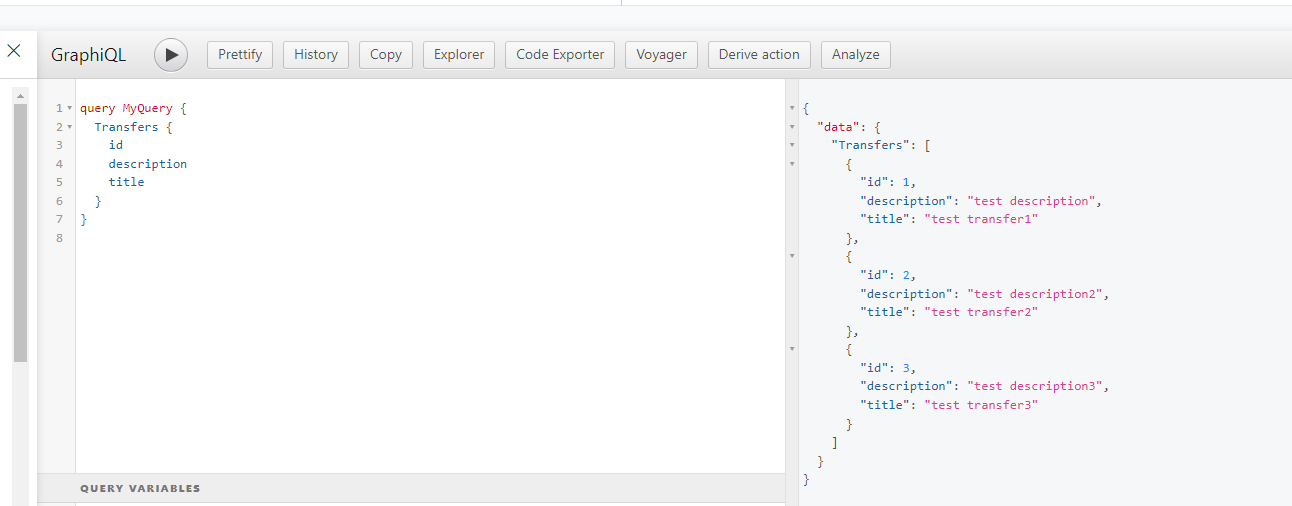Expand the Query Variables panel
1292x506 pixels.
click(140, 488)
